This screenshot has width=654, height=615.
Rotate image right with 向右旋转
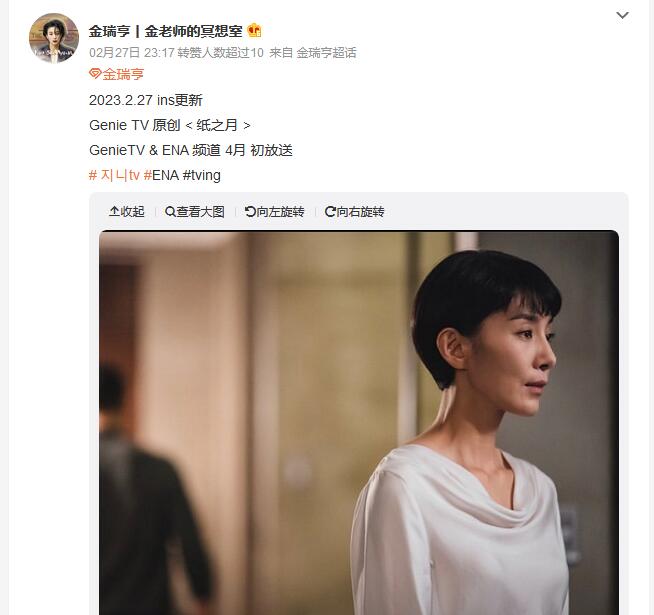click(x=355, y=212)
